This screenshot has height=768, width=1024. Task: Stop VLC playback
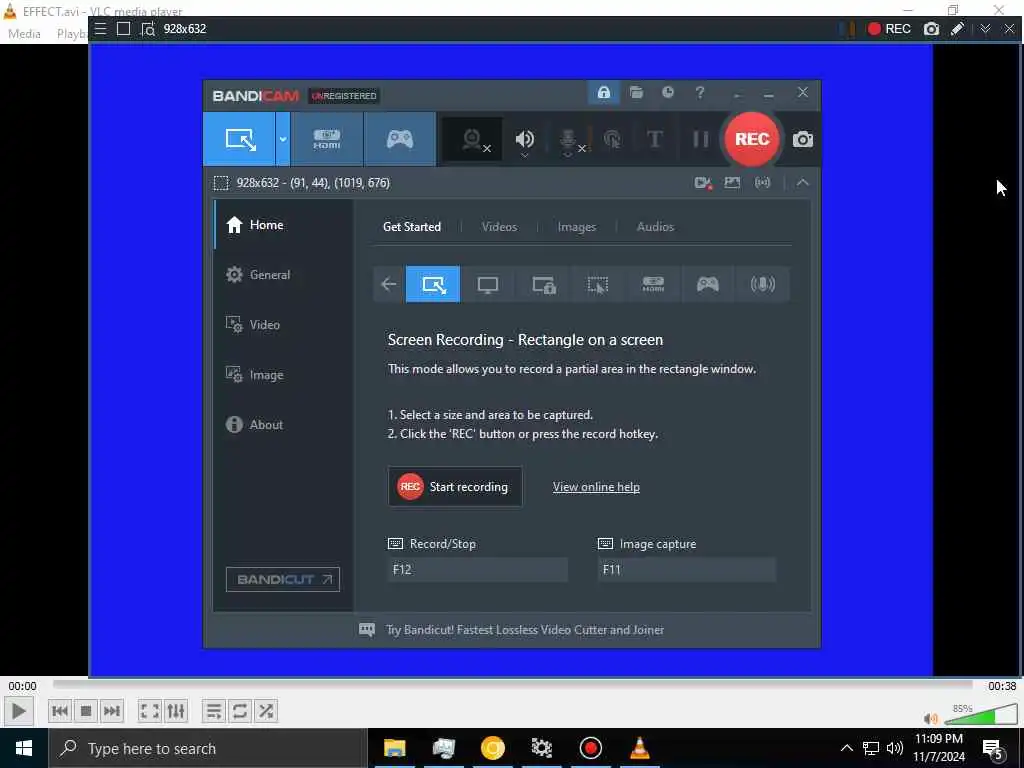86,711
